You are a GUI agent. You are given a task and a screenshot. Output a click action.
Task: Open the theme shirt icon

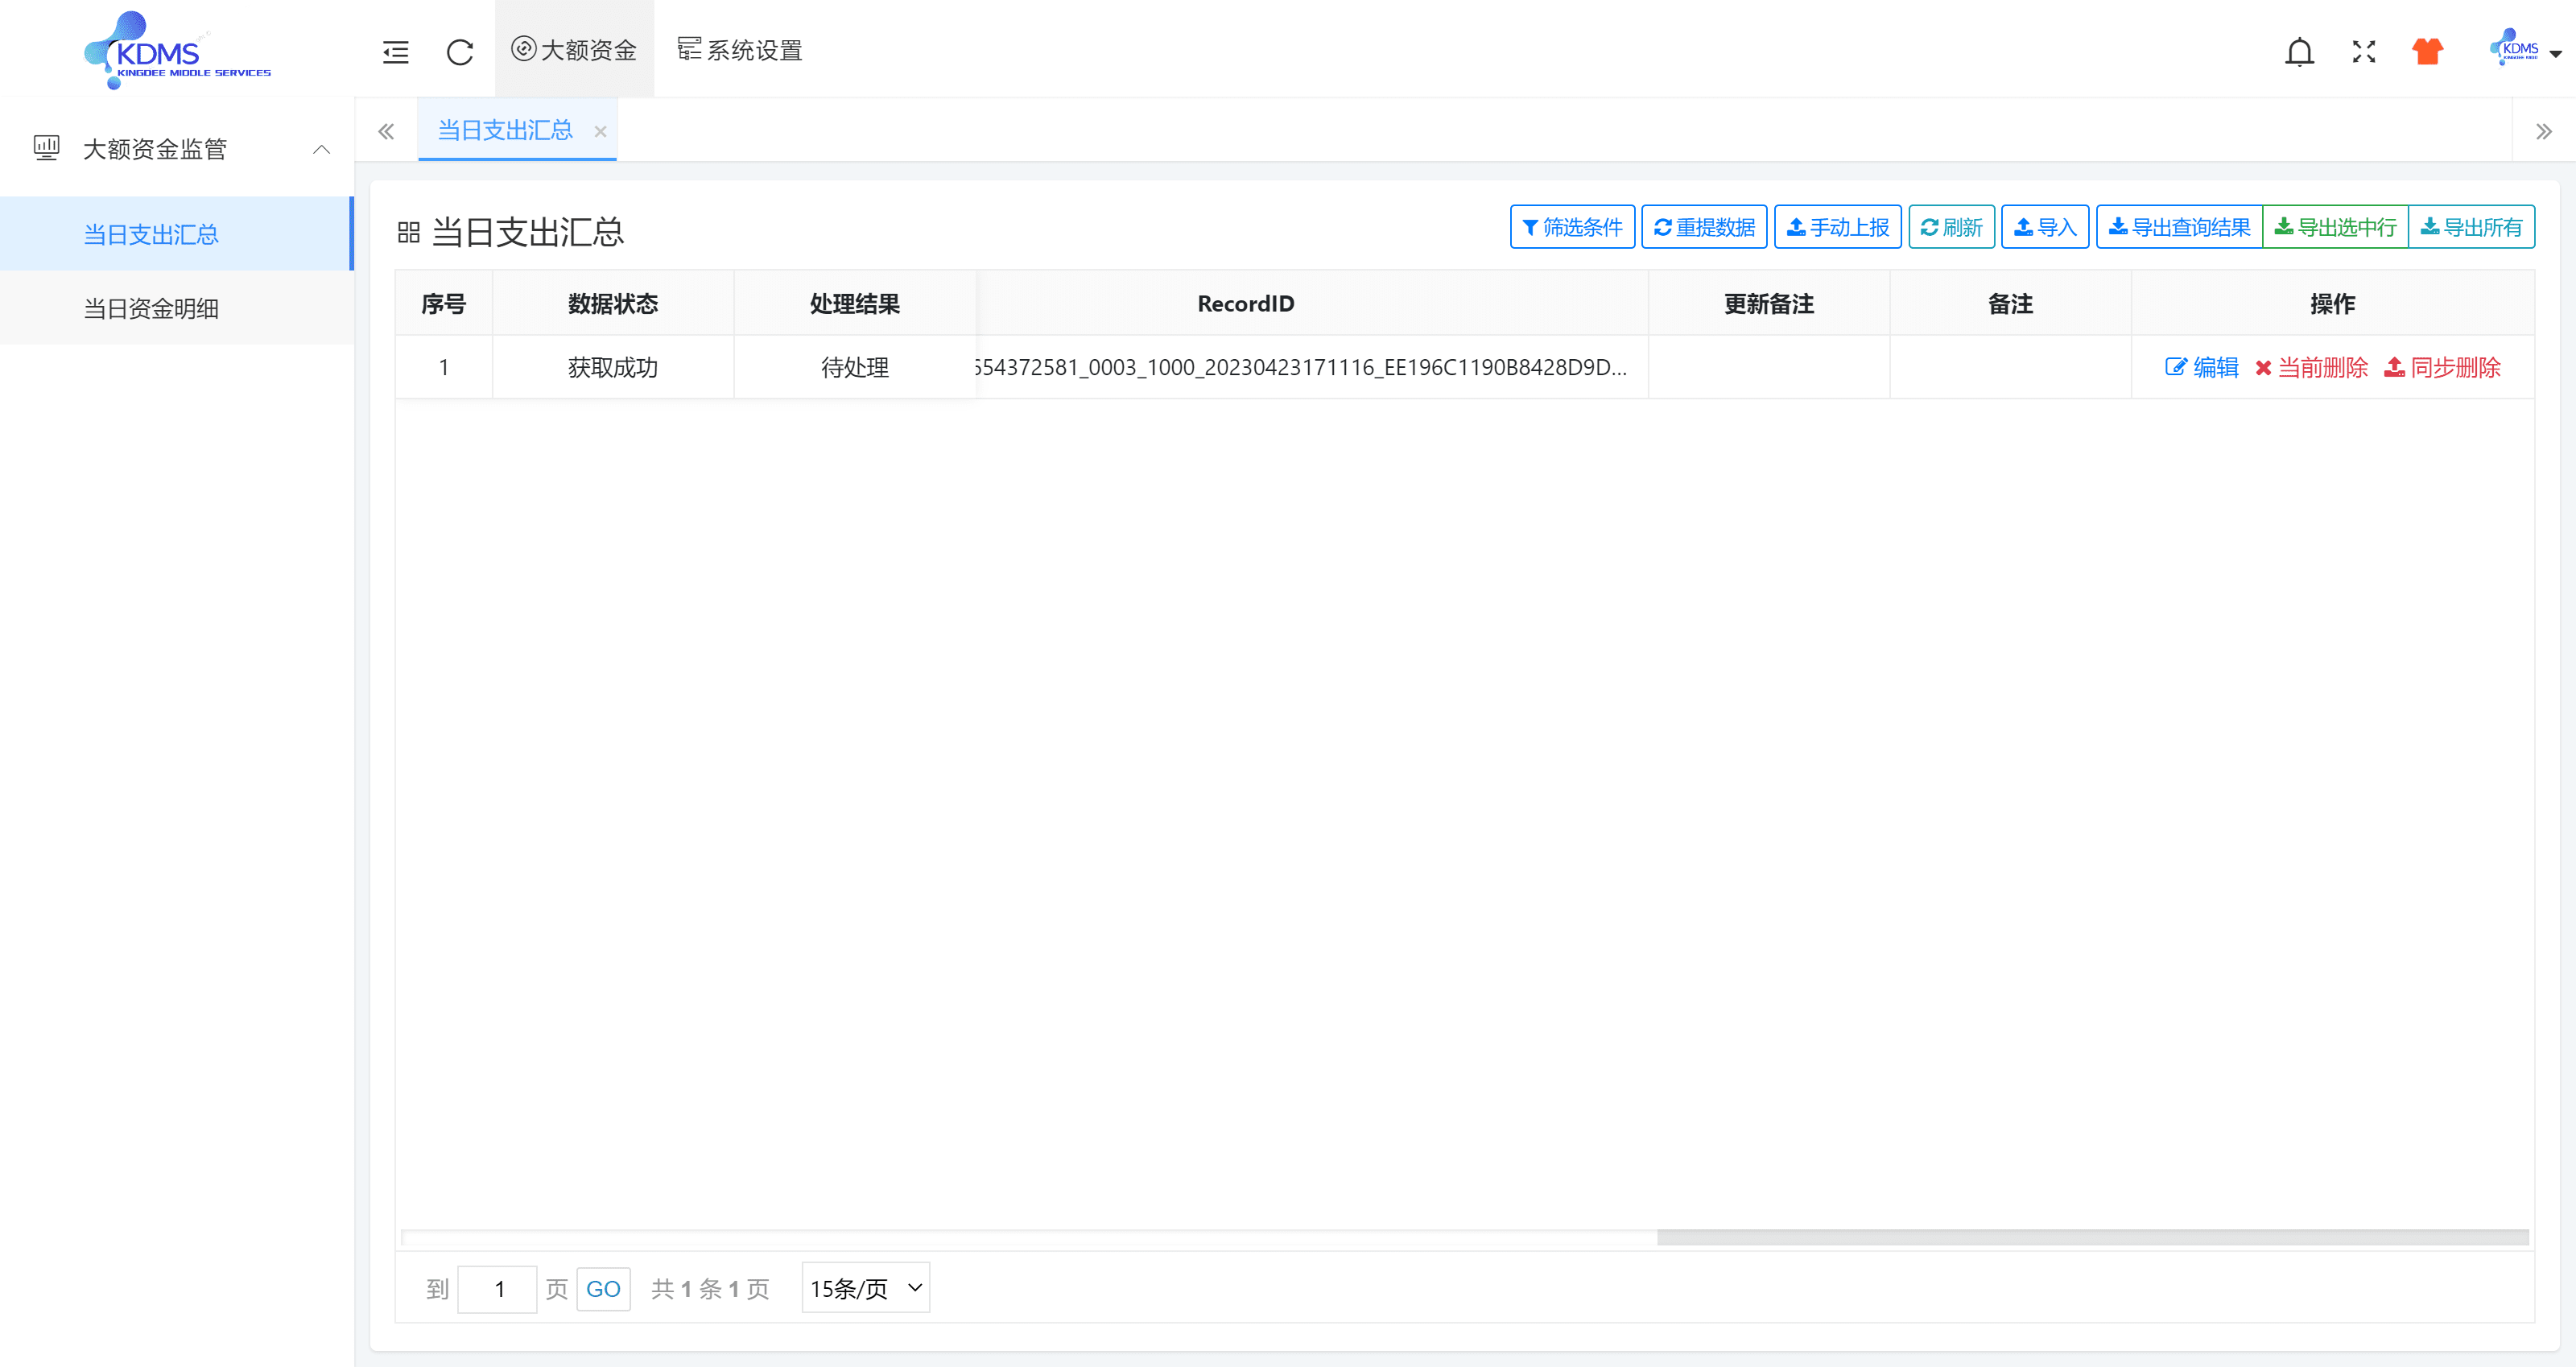tap(2427, 52)
